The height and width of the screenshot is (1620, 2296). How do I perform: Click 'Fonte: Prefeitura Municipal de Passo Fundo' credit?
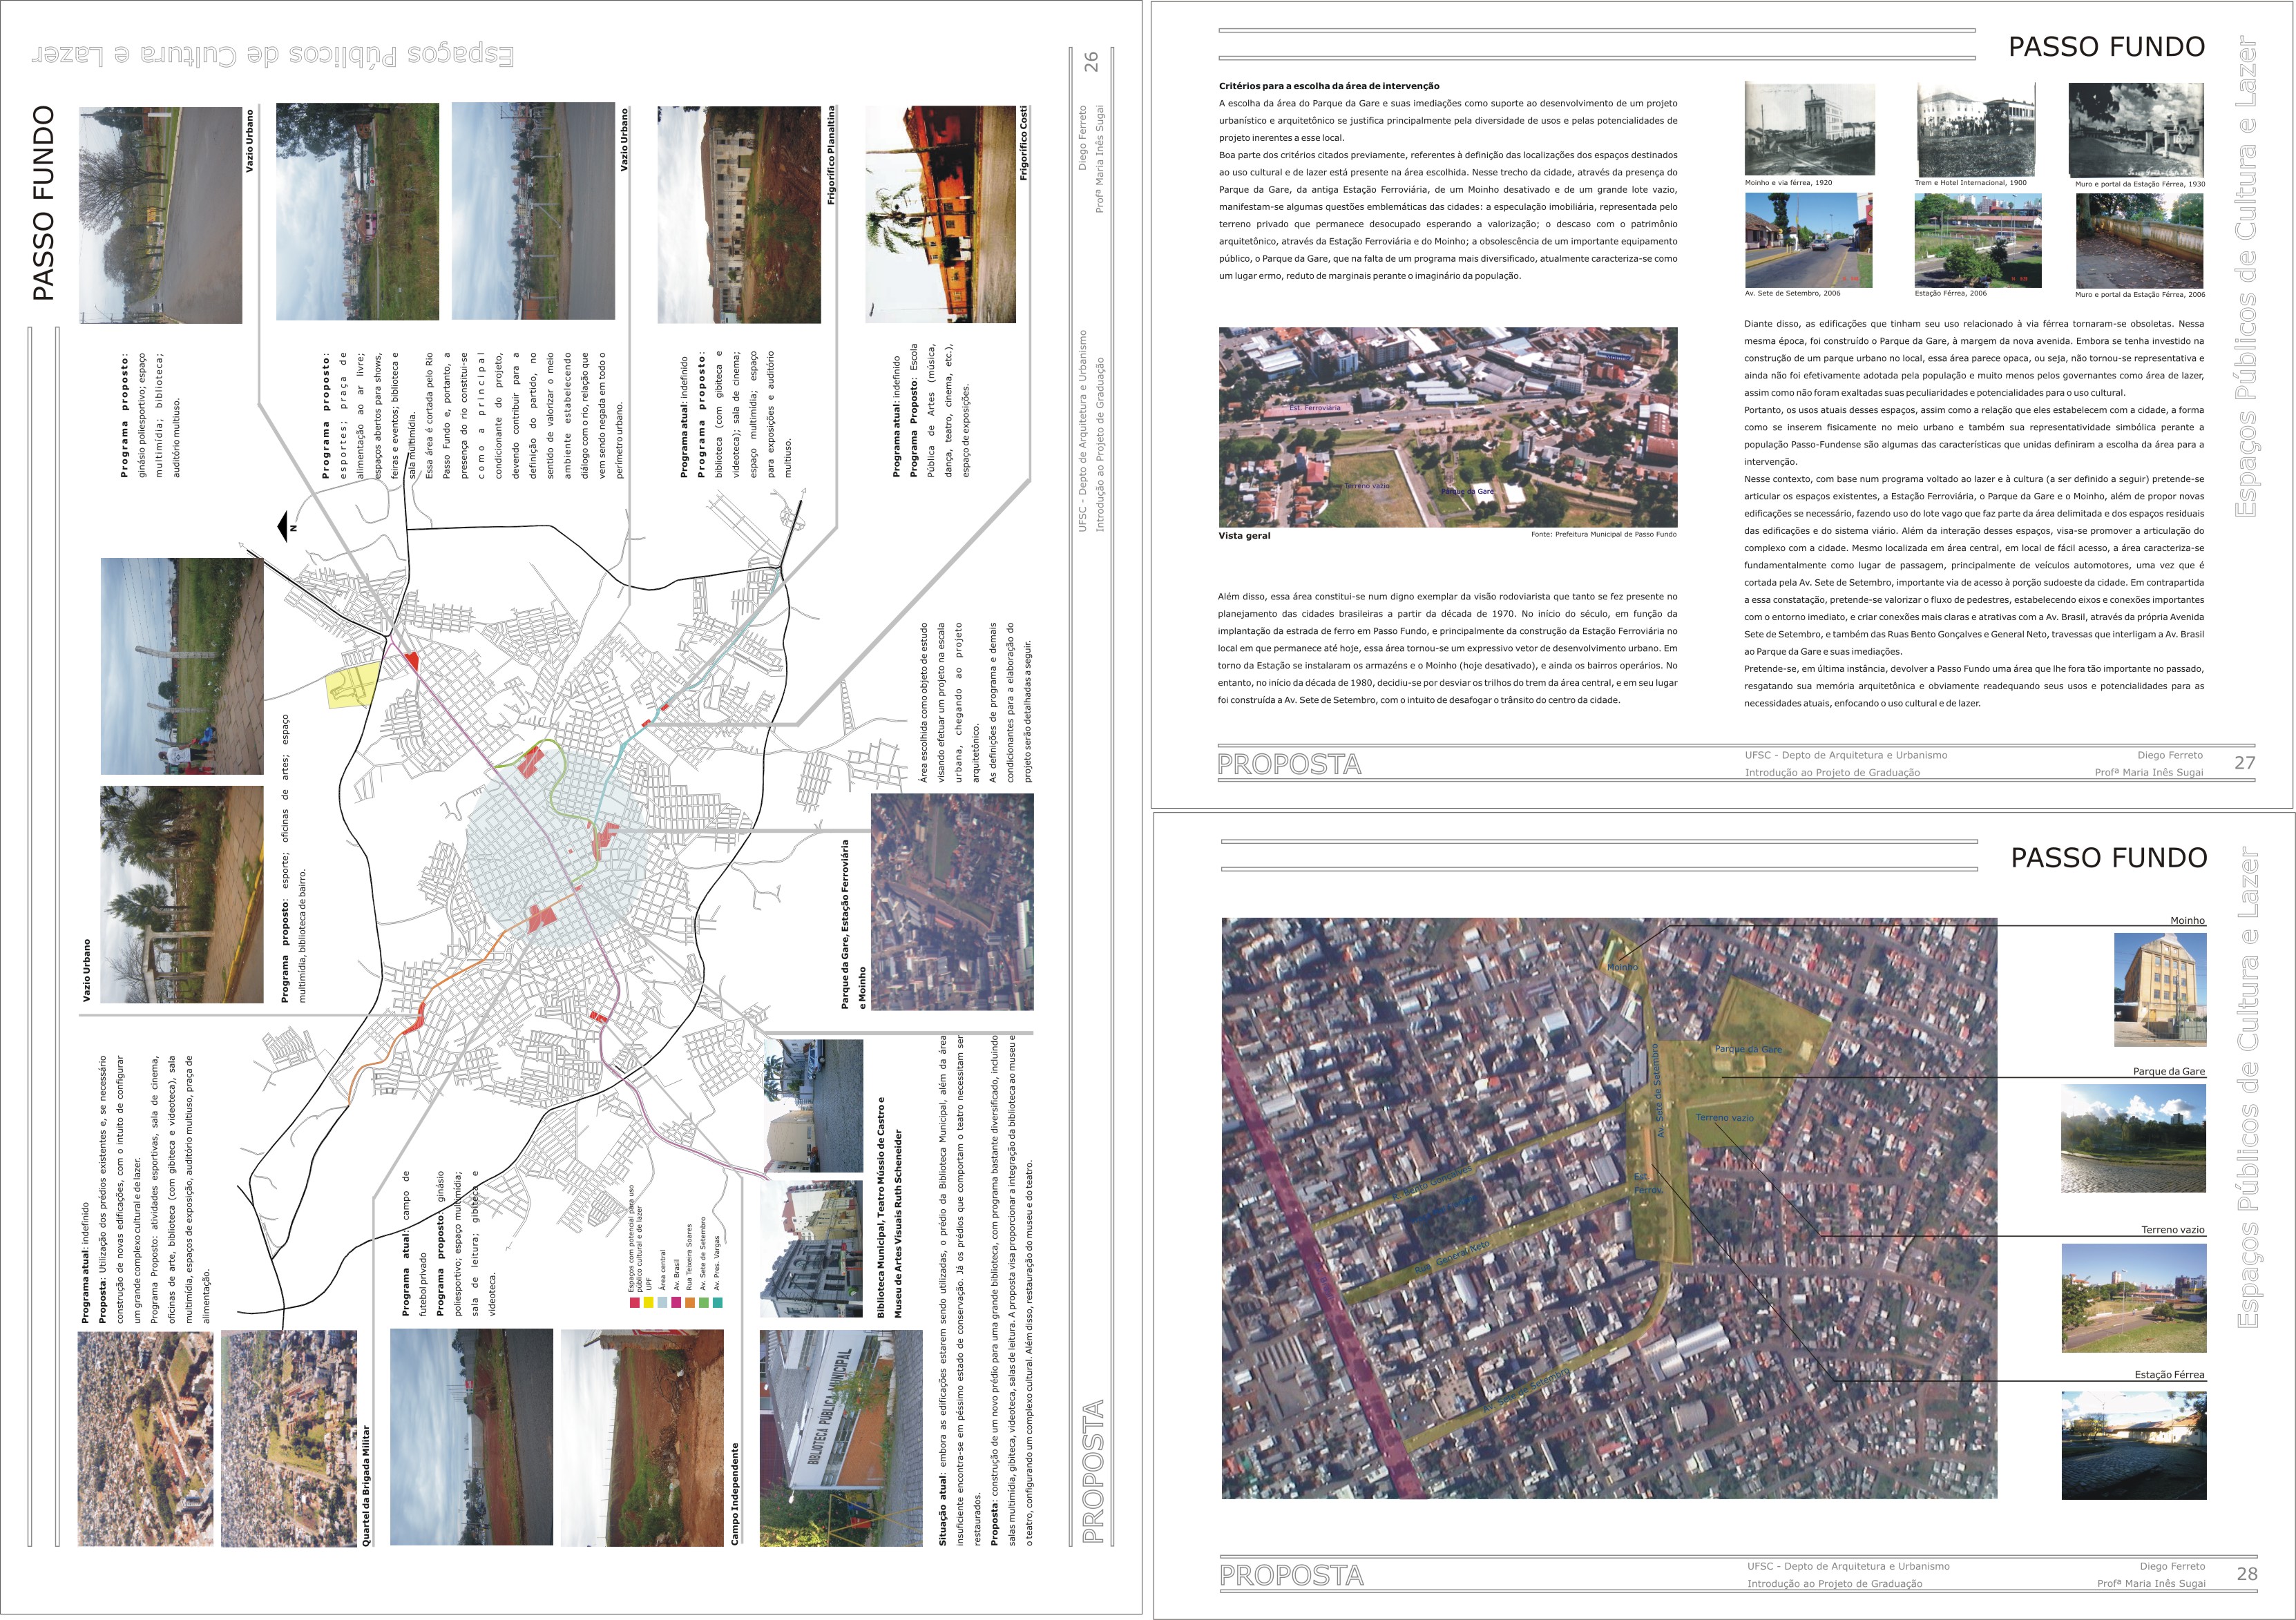click(x=1603, y=534)
